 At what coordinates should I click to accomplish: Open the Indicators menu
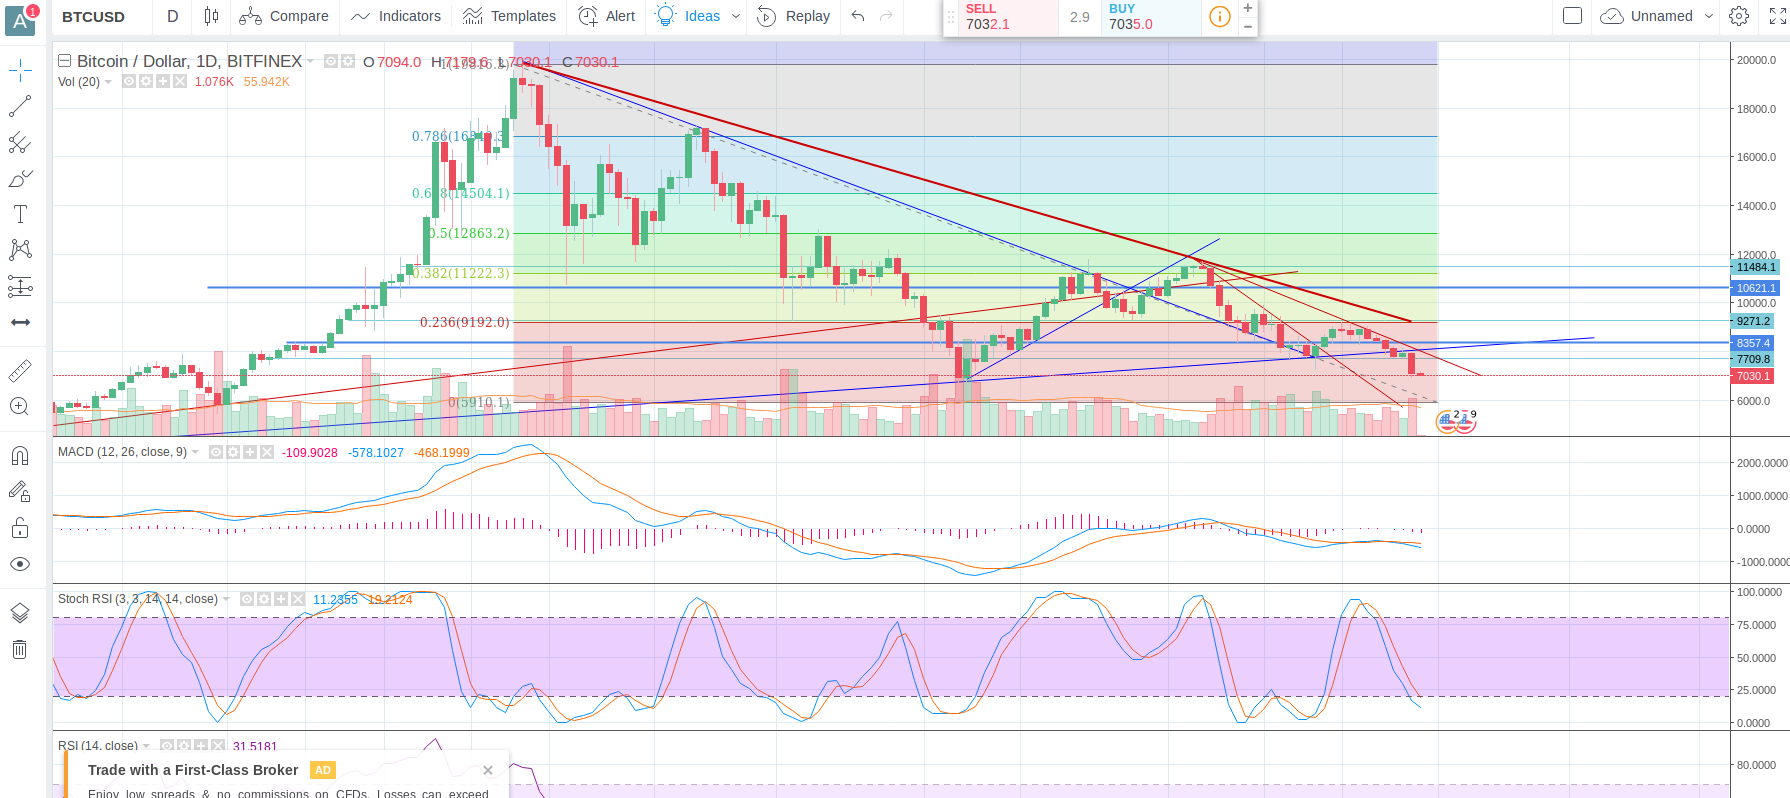pyautogui.click(x=396, y=16)
